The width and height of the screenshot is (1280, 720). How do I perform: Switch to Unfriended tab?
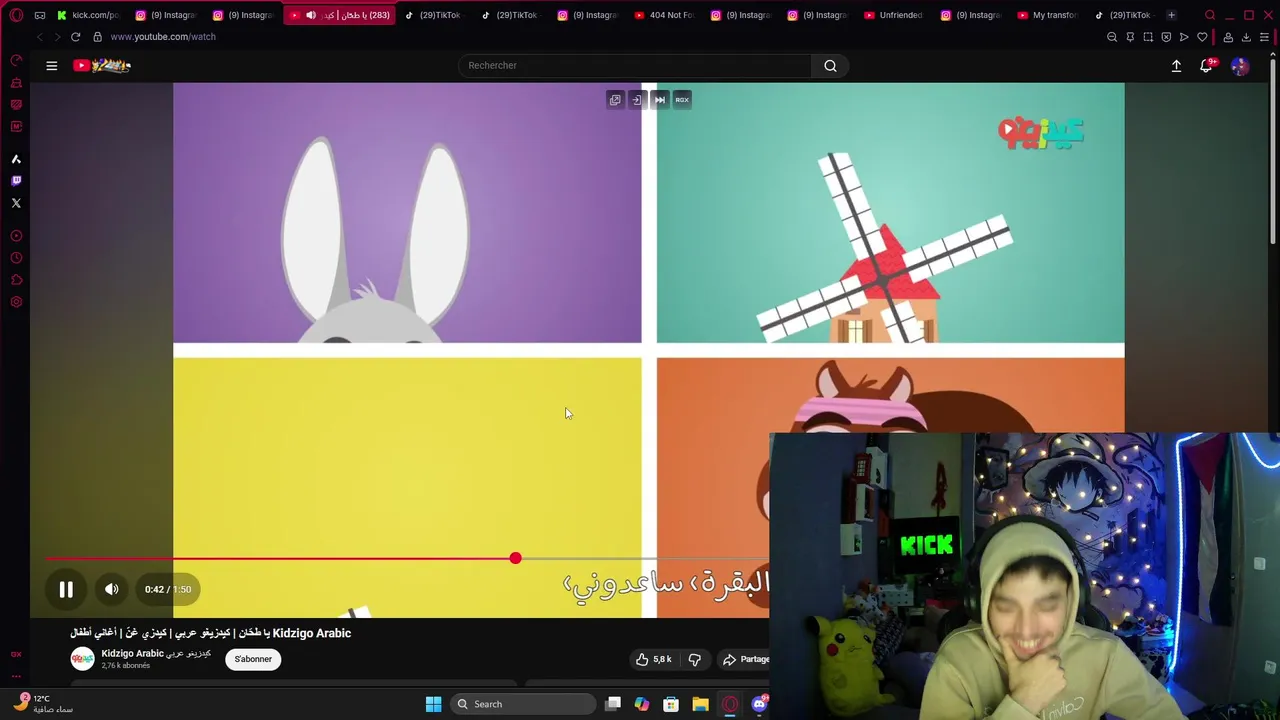tap(894, 15)
